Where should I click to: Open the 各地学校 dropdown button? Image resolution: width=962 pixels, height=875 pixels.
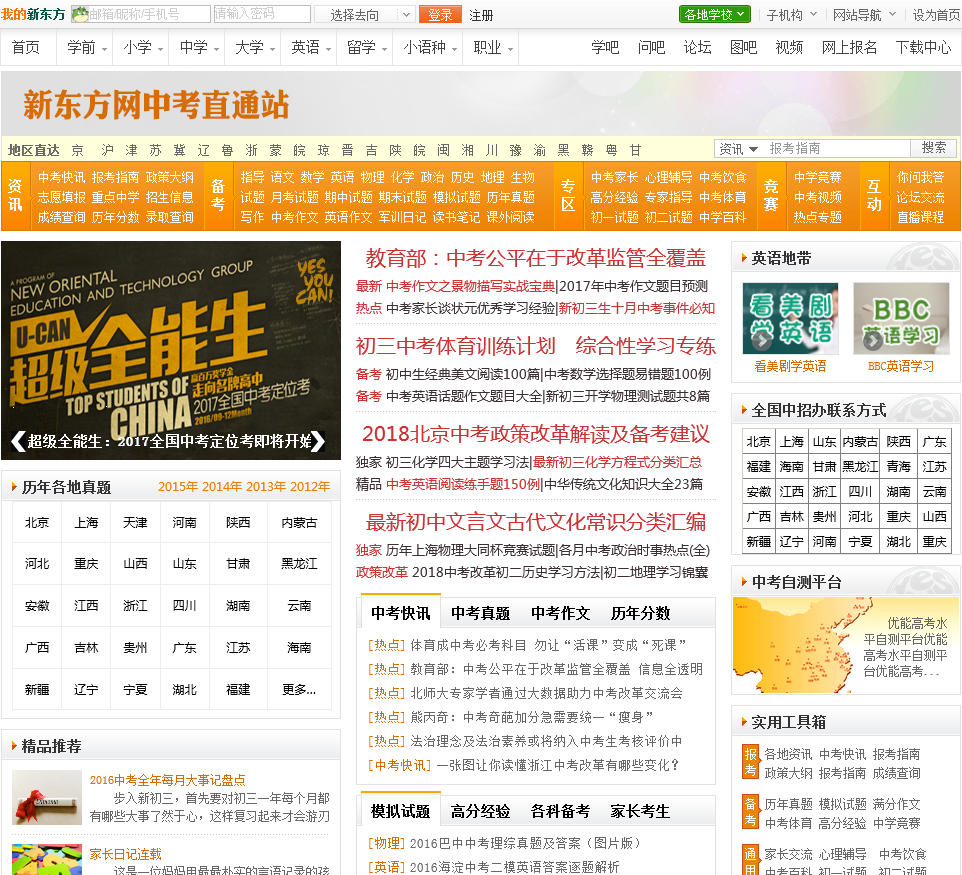click(715, 14)
